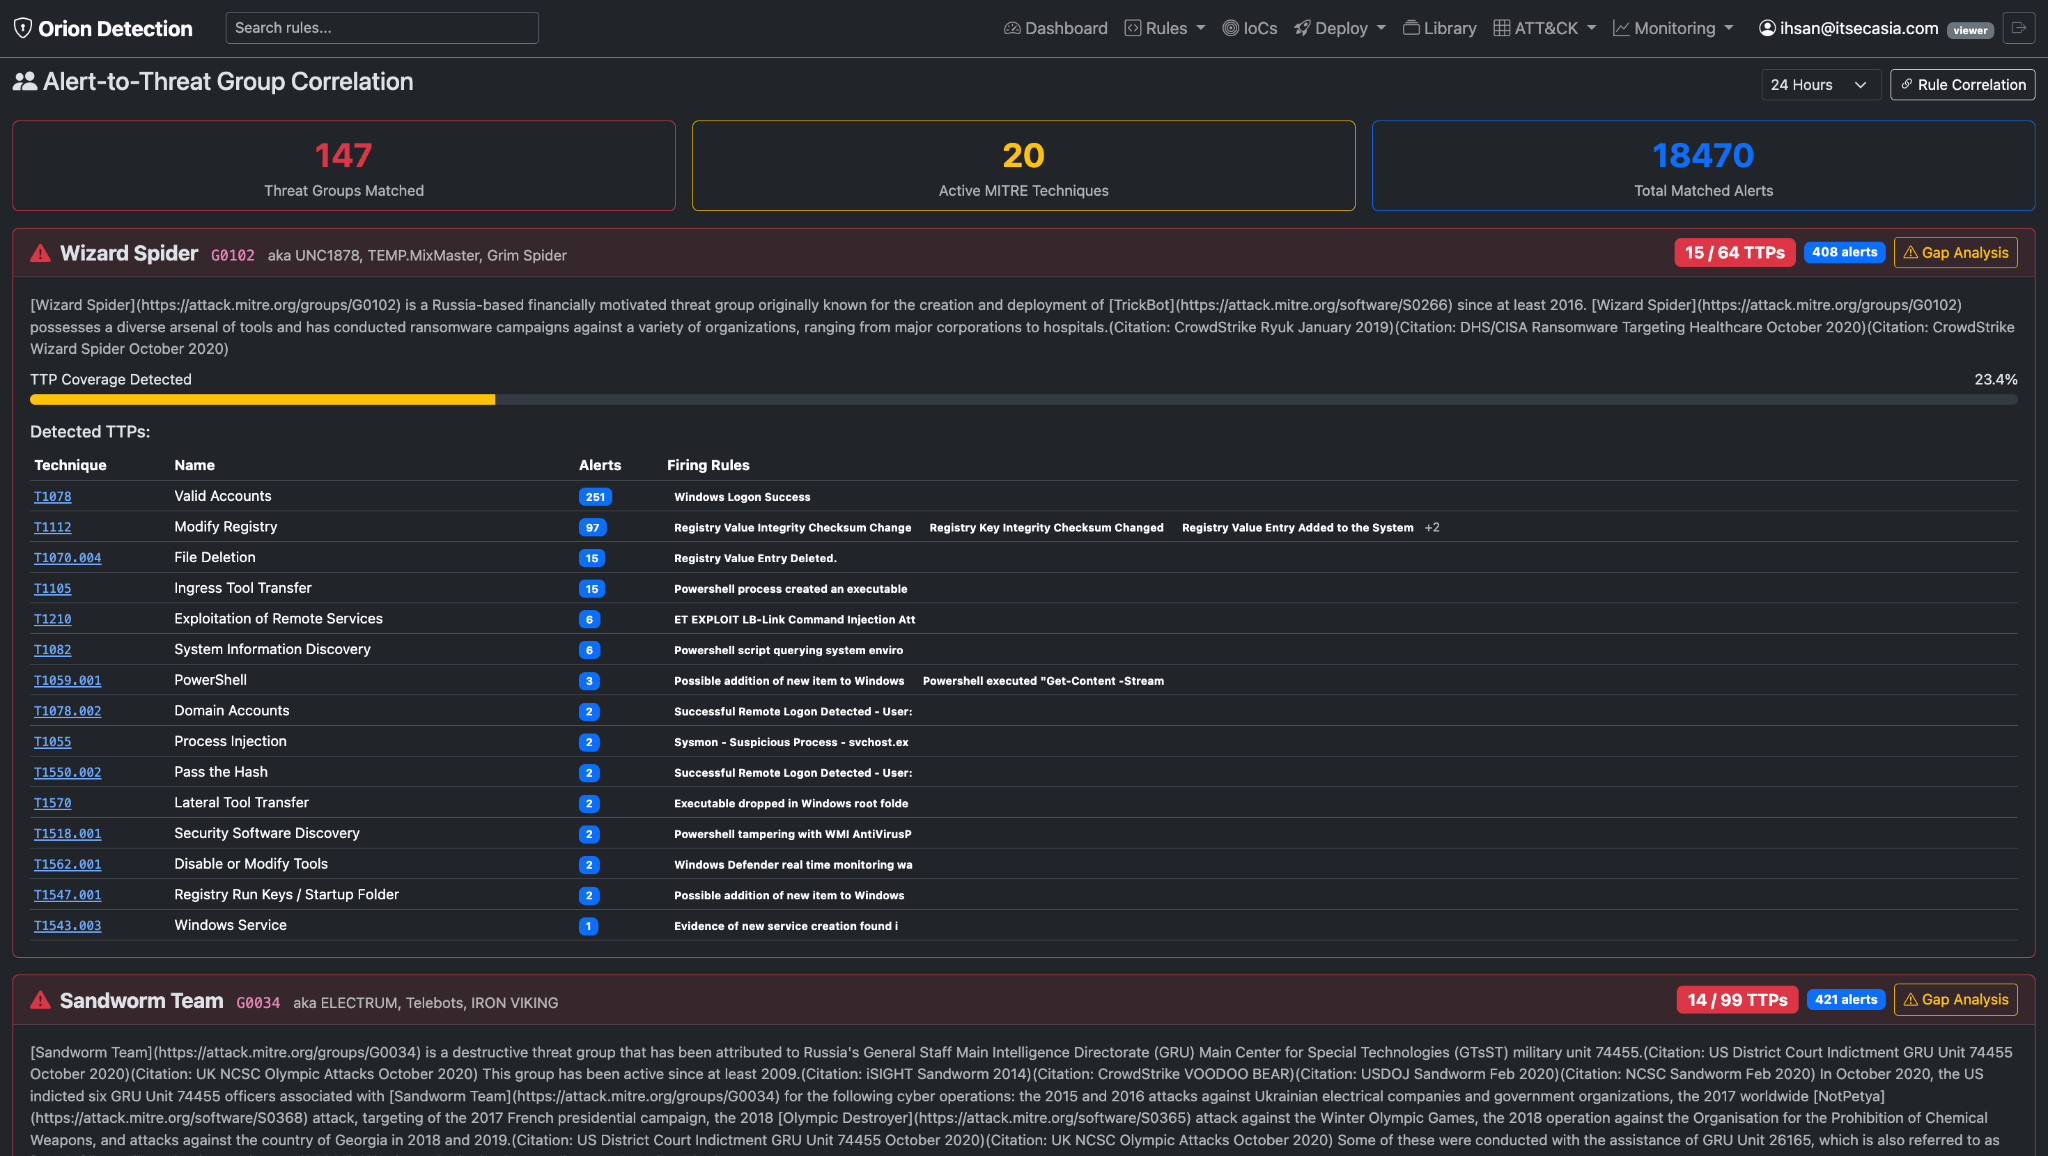Click the ATT&CK grid icon
Screen dimensions: 2048x1156
[x=1502, y=28]
